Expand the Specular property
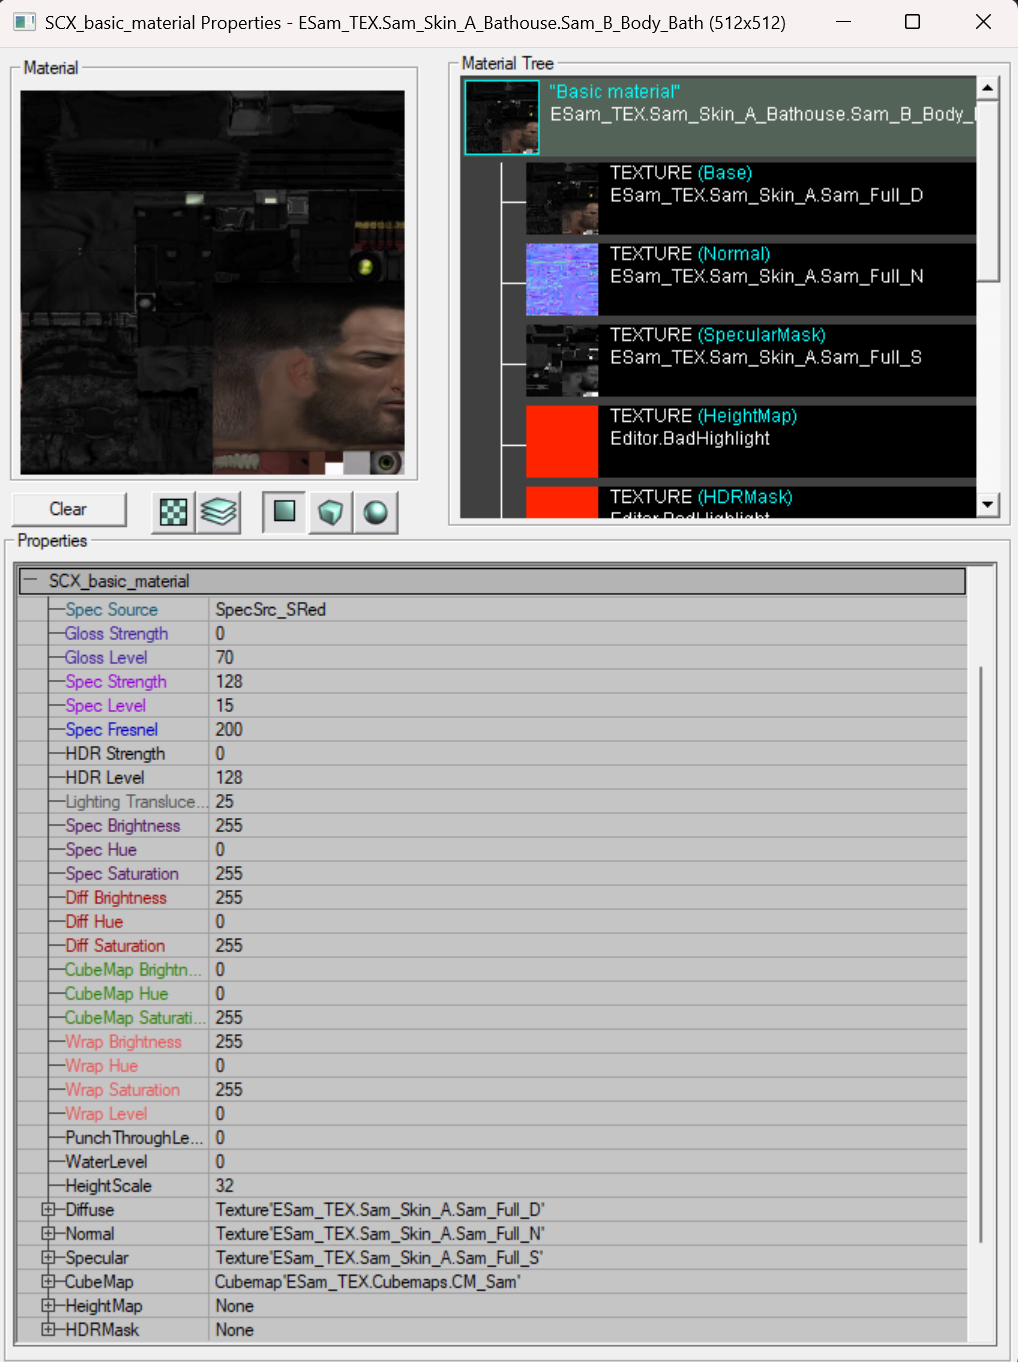The image size is (1018, 1362). tap(48, 1257)
